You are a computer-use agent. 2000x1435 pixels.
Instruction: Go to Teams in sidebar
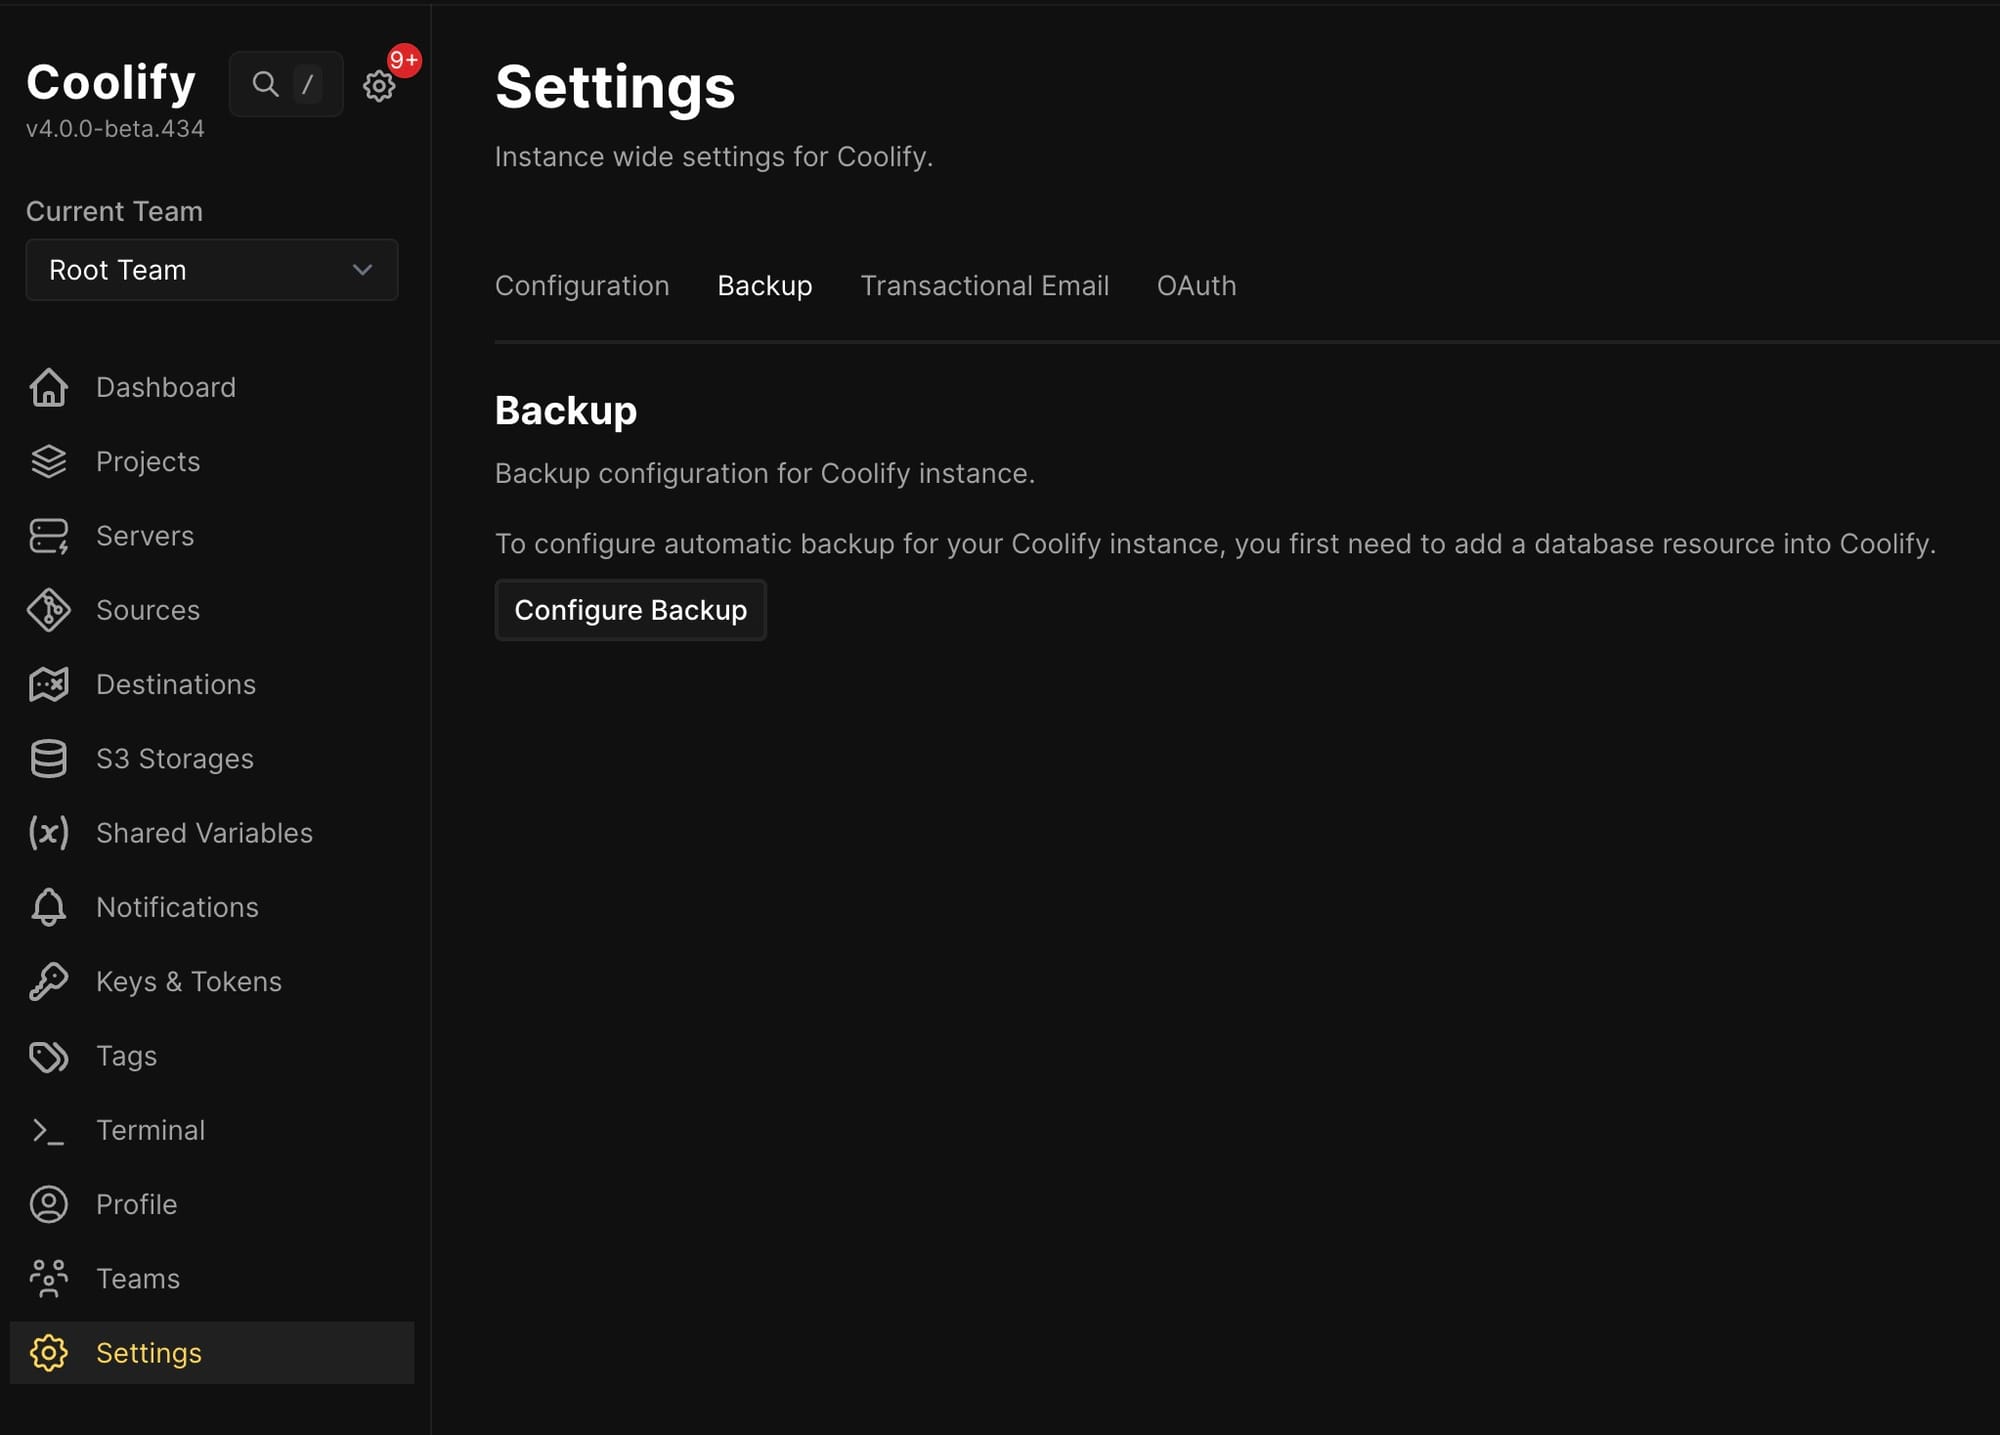click(138, 1278)
